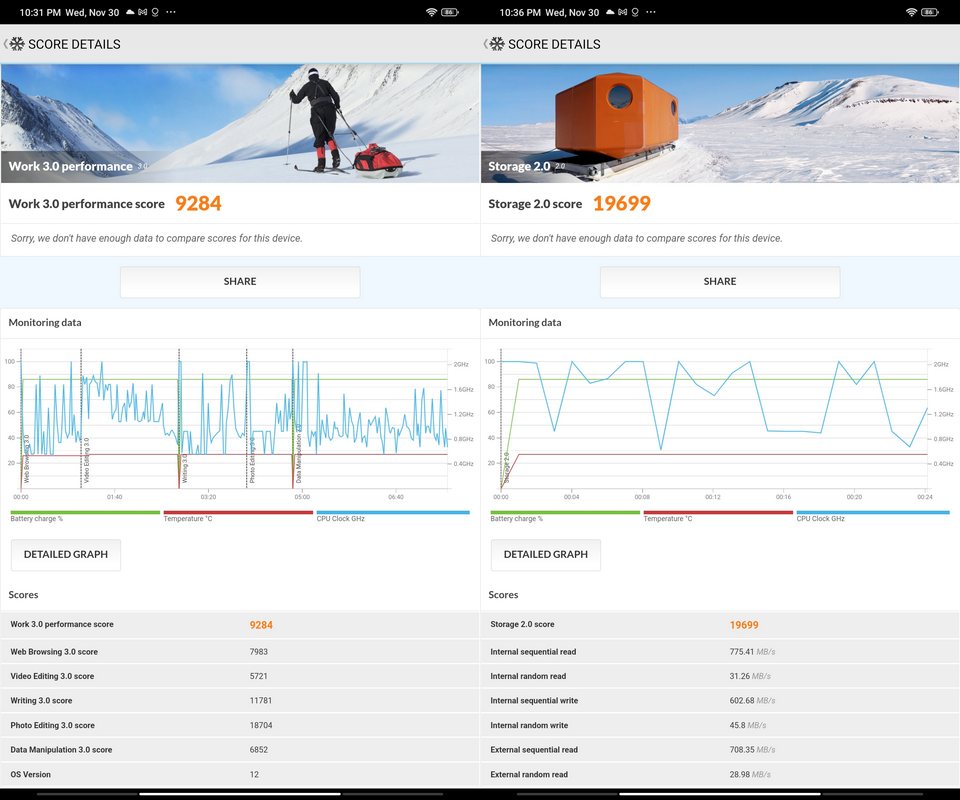
Task: Select the Internal sequential read row
Action: click(x=720, y=652)
